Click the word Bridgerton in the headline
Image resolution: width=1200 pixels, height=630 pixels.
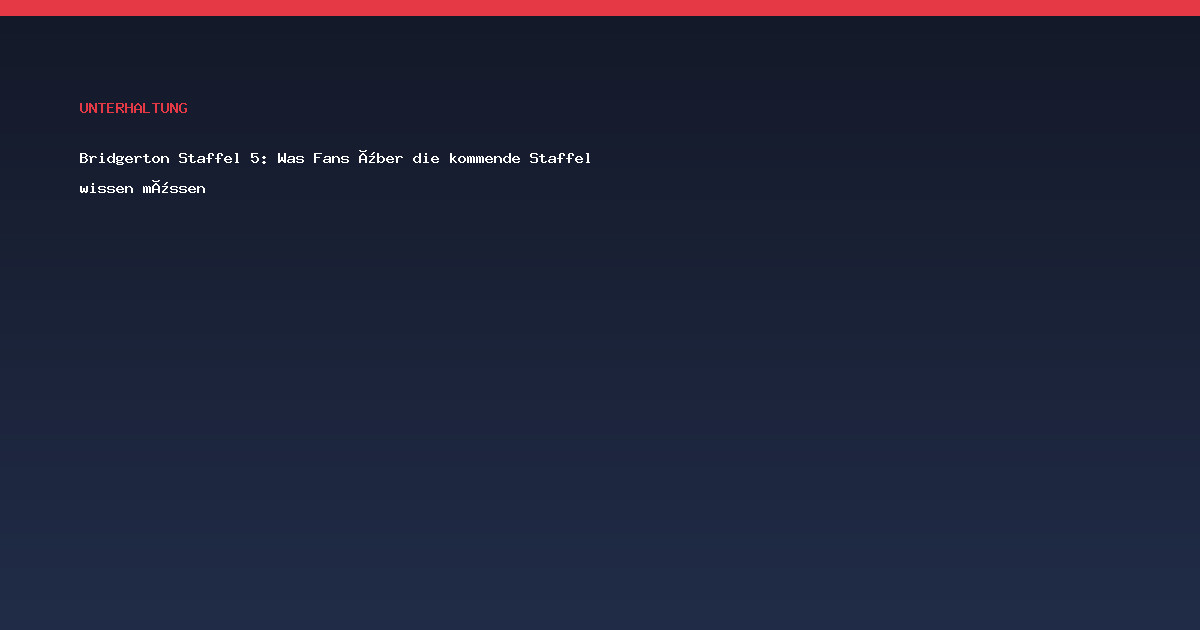[x=124, y=158]
